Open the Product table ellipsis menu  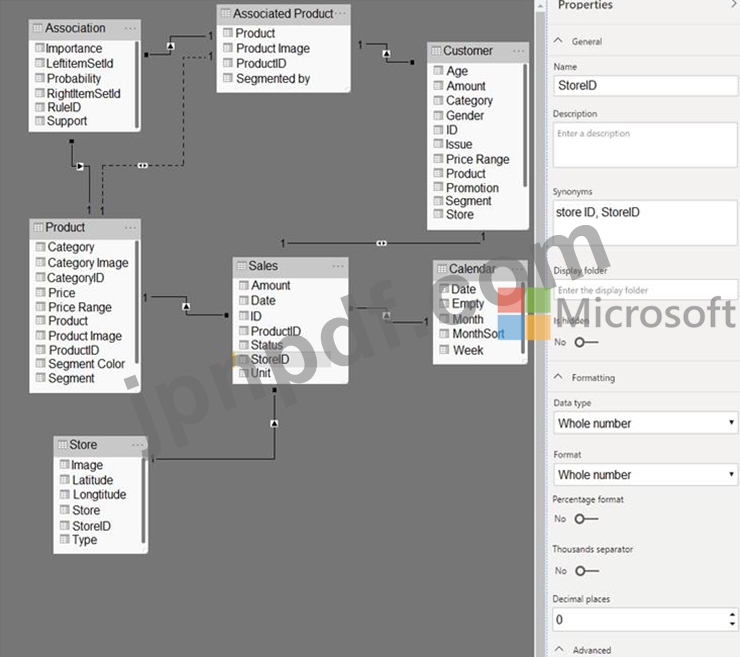click(x=130, y=227)
